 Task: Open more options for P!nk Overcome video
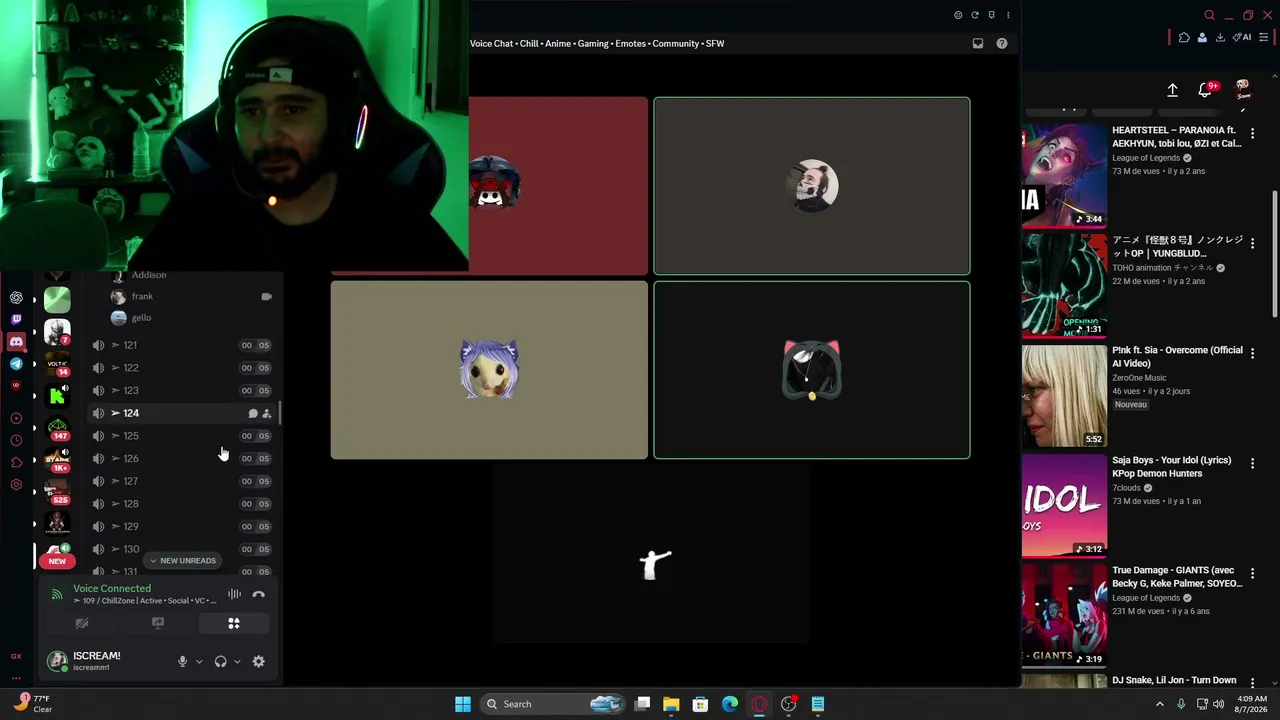point(1252,353)
